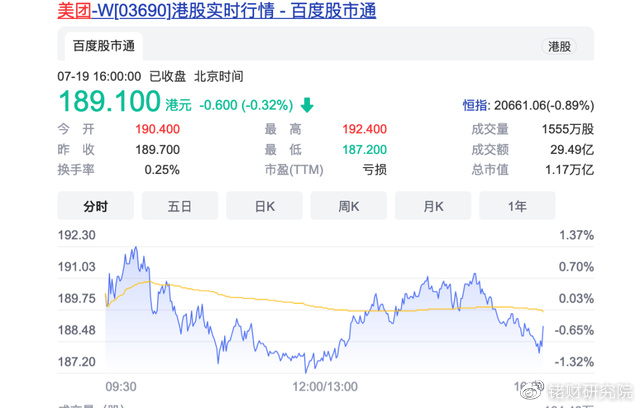Click the 0.03% percentage axis label
The height and width of the screenshot is (408, 640).
tap(576, 298)
